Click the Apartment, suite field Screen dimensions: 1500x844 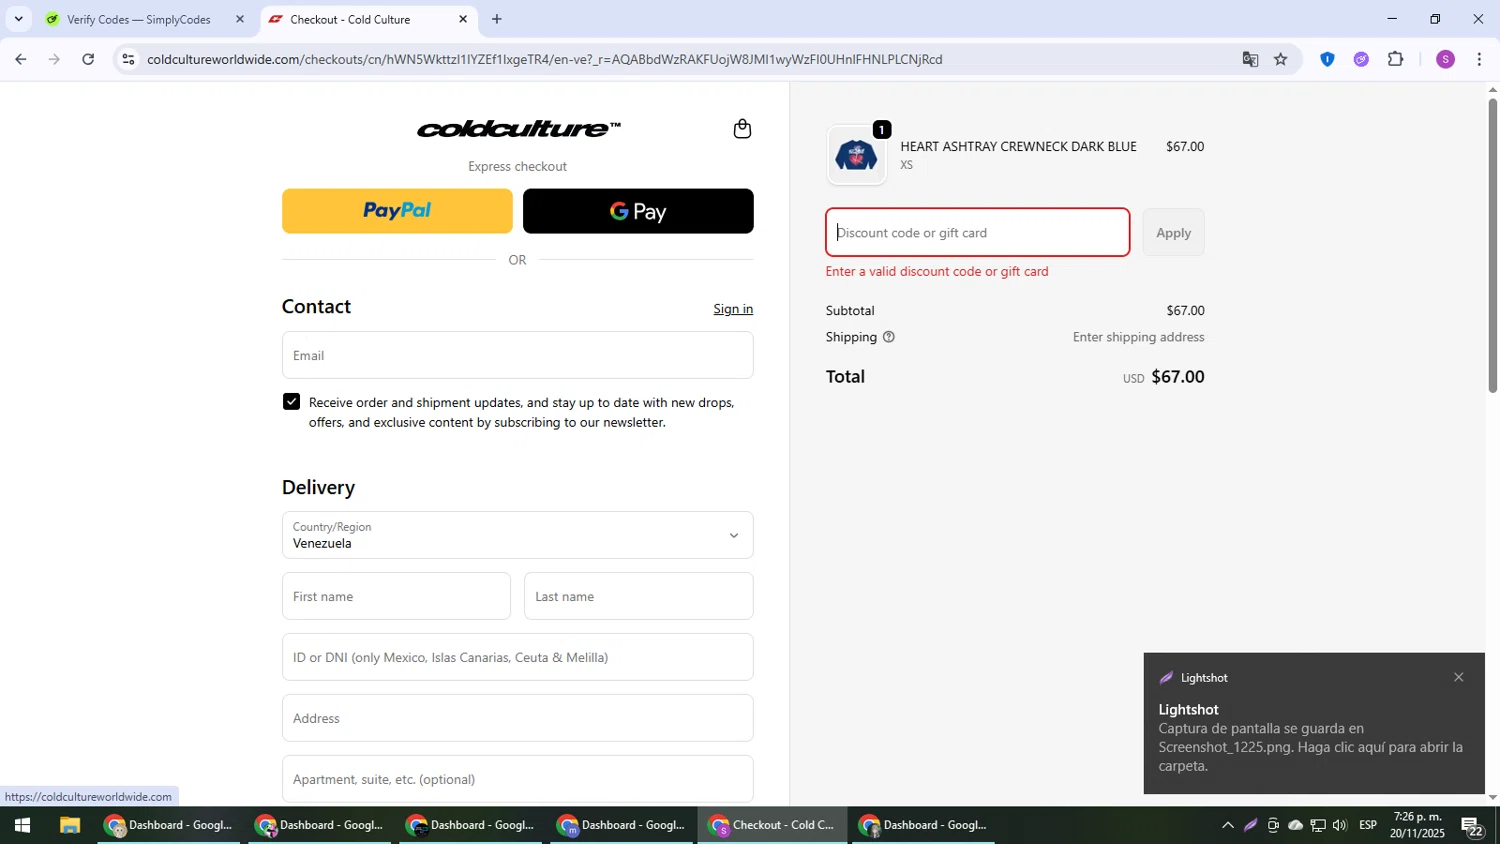[517, 779]
